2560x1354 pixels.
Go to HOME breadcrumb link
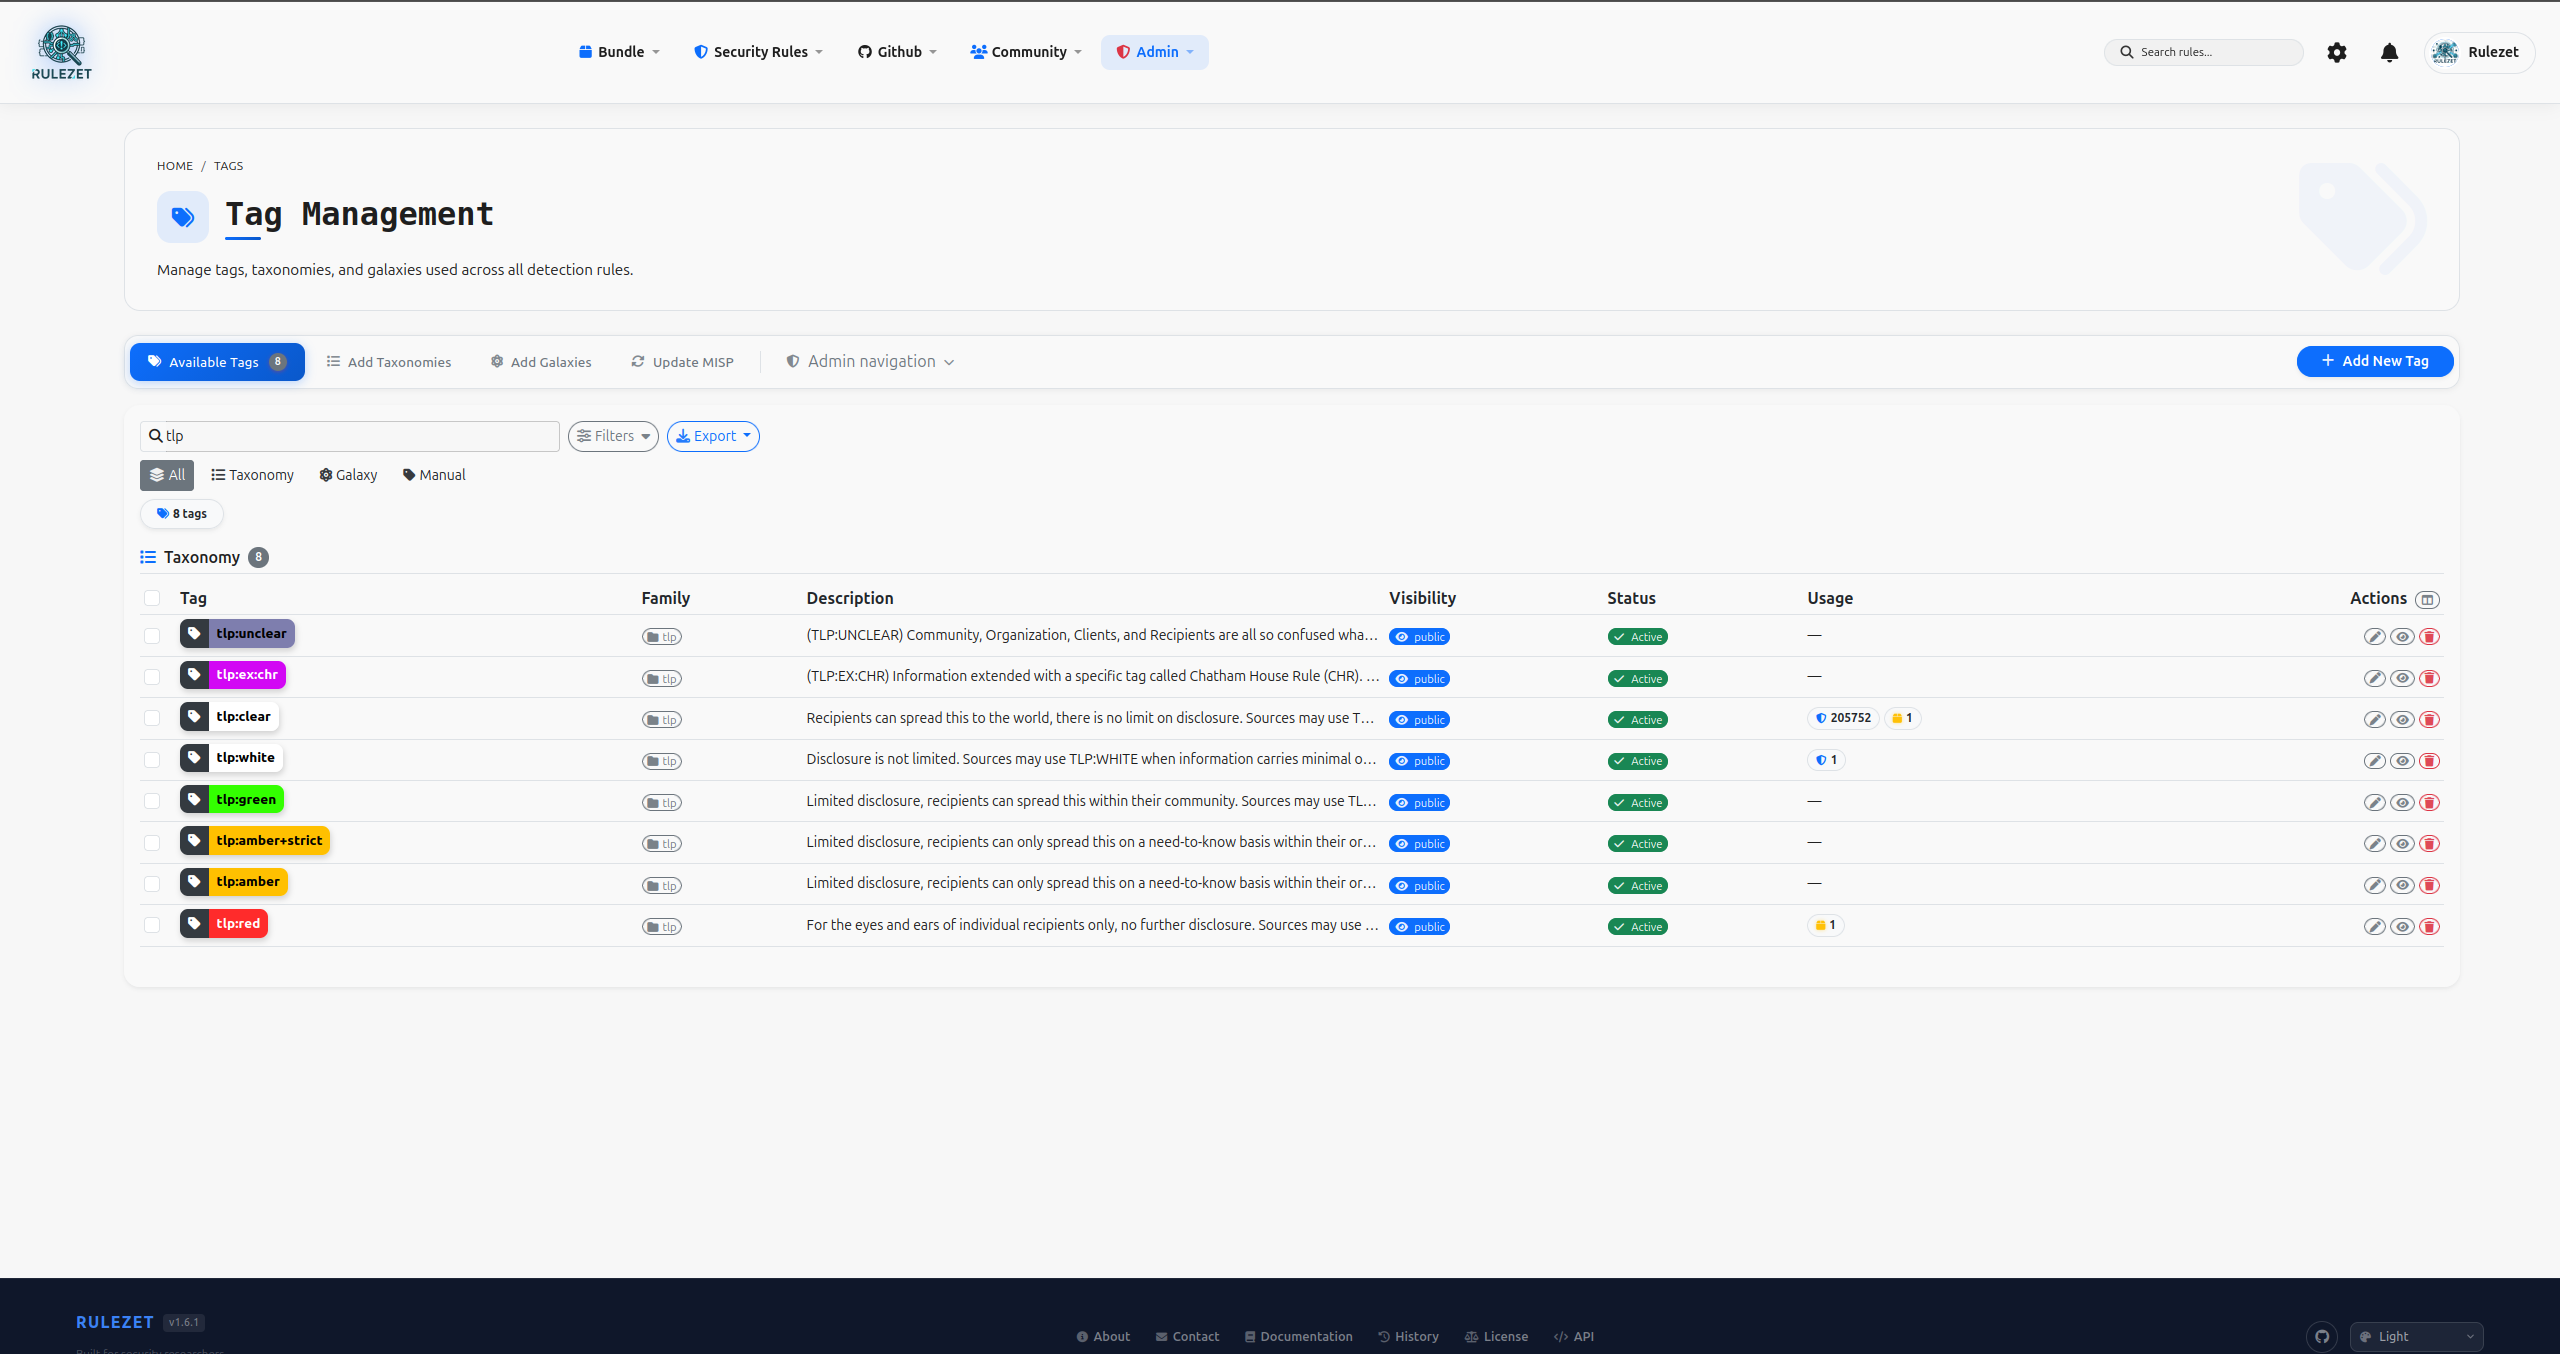pyautogui.click(x=175, y=166)
